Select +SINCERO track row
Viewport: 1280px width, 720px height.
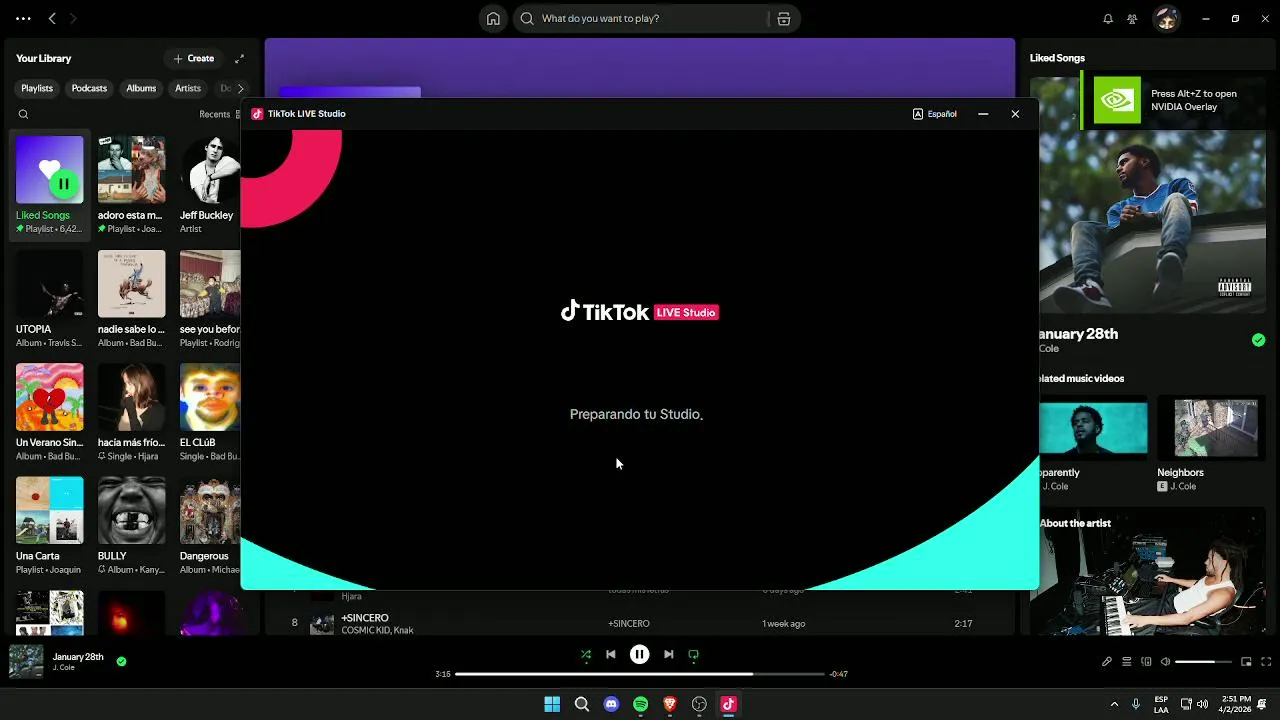tap(640, 623)
